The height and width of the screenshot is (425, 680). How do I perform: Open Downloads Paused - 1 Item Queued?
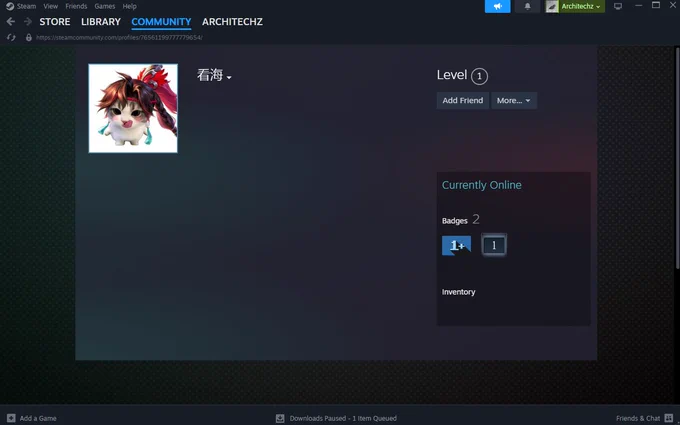[x=343, y=418]
